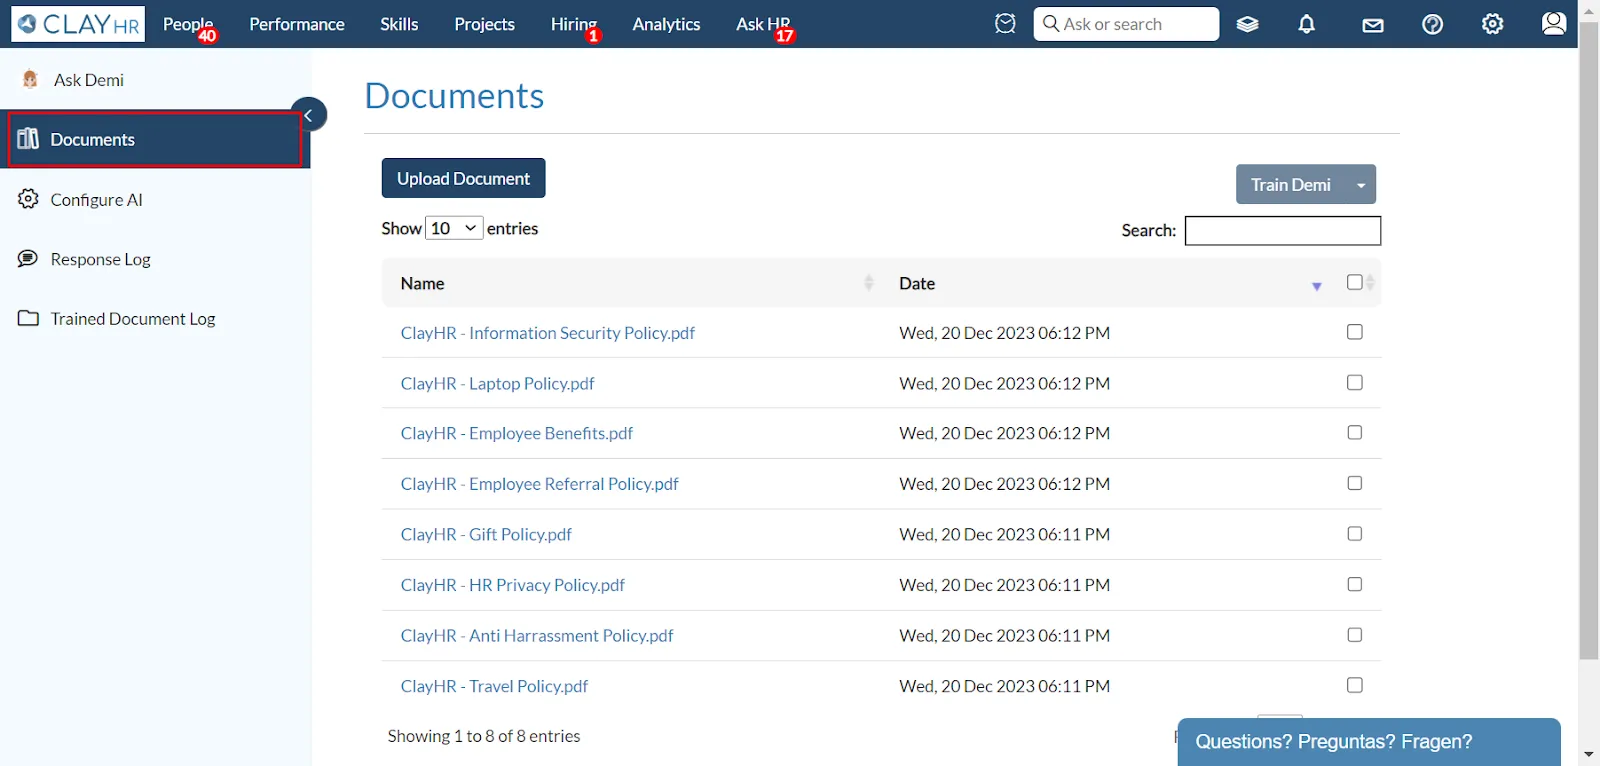Click the Ask Demi avatar icon

click(x=30, y=79)
